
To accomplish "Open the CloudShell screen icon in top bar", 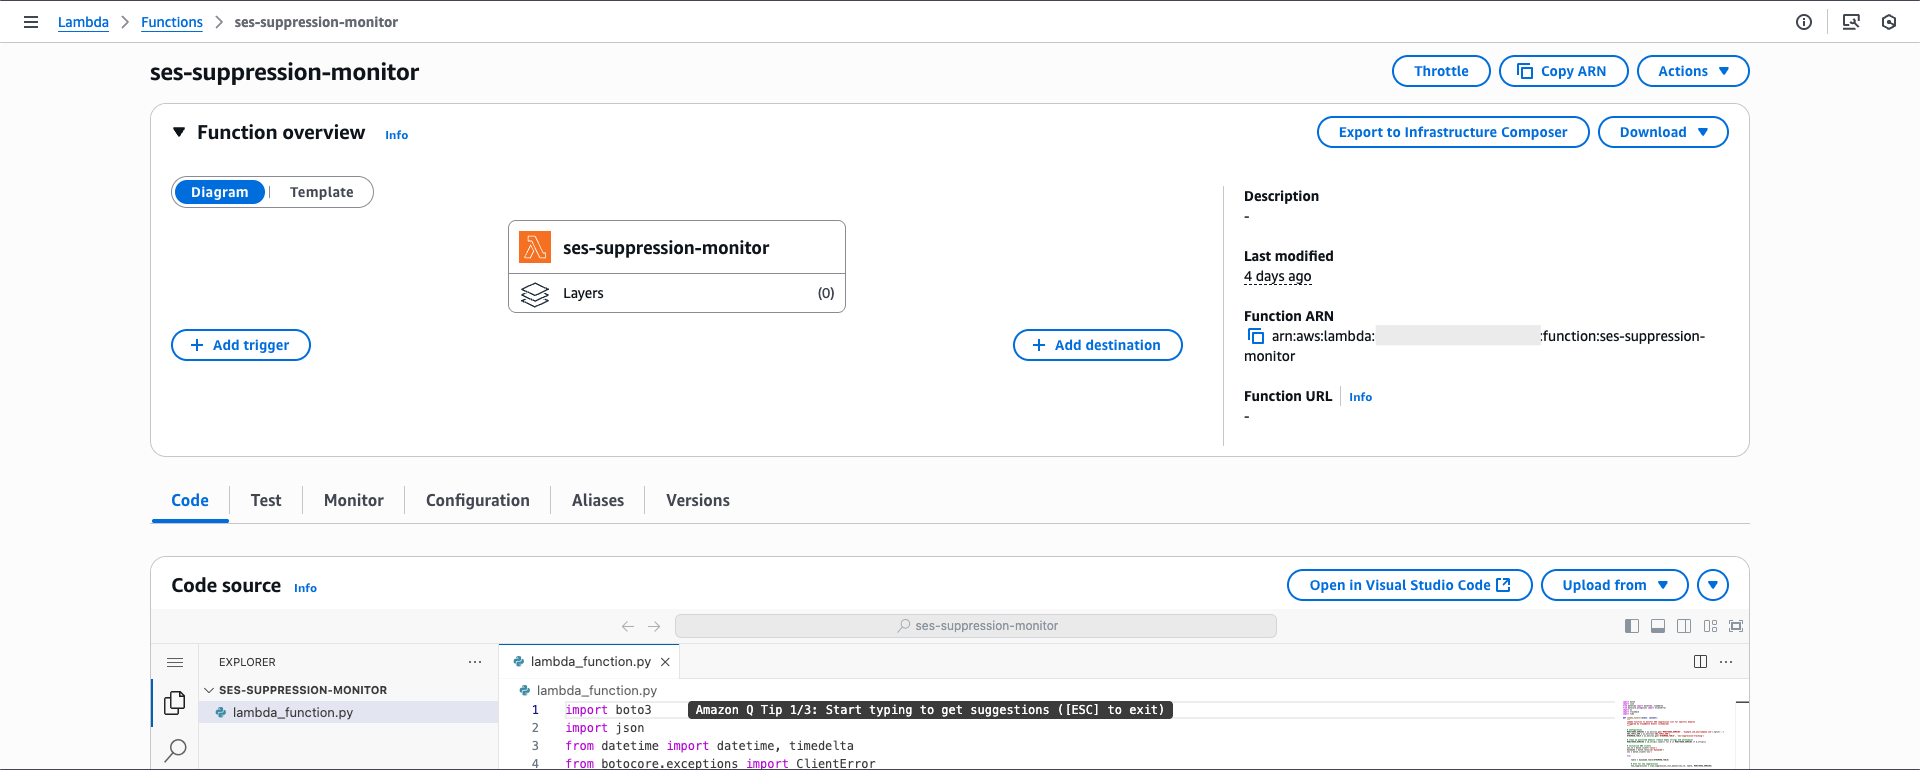I will tap(1851, 22).
